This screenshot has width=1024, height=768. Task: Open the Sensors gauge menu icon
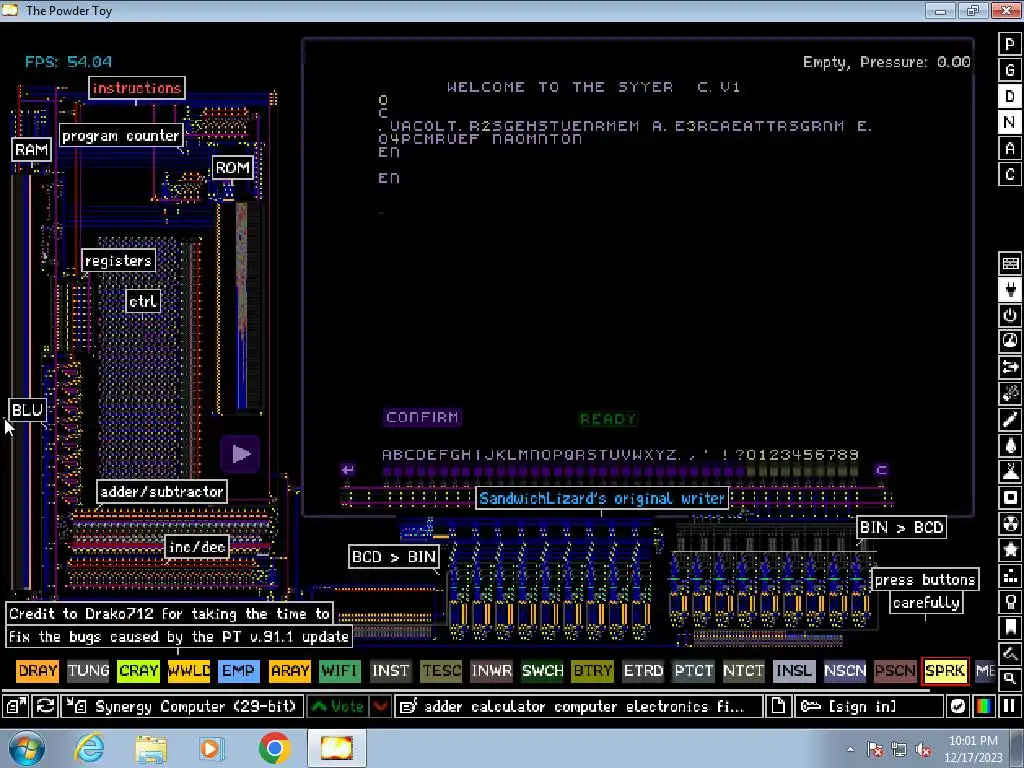[1010, 342]
